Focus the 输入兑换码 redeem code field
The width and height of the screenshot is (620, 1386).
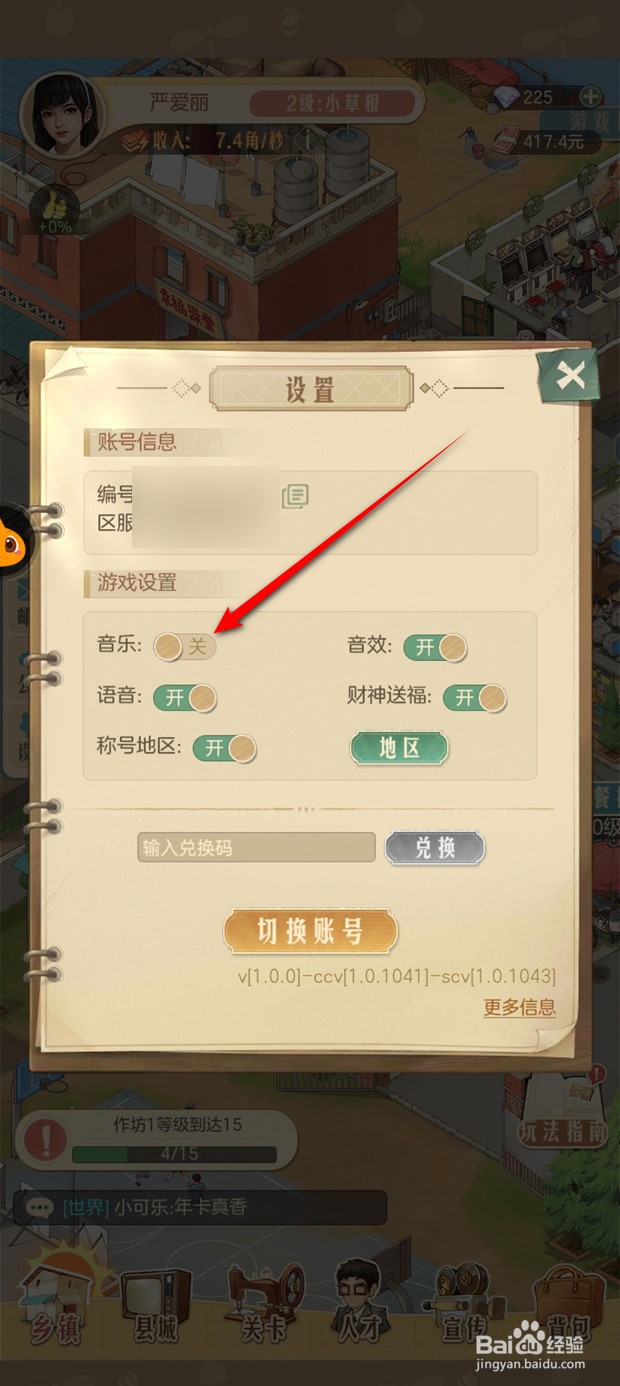[x=257, y=848]
